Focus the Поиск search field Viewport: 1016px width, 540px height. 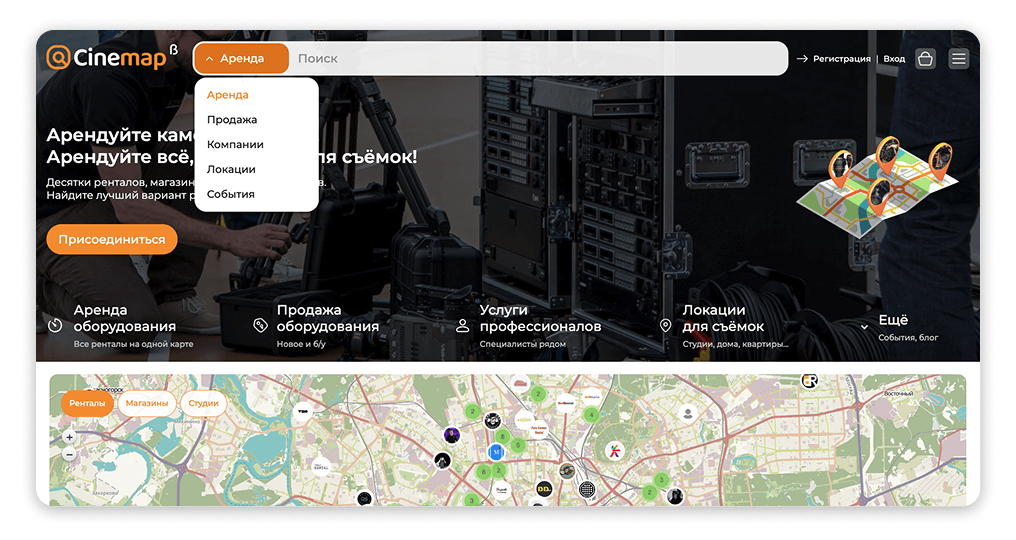pyautogui.click(x=530, y=59)
